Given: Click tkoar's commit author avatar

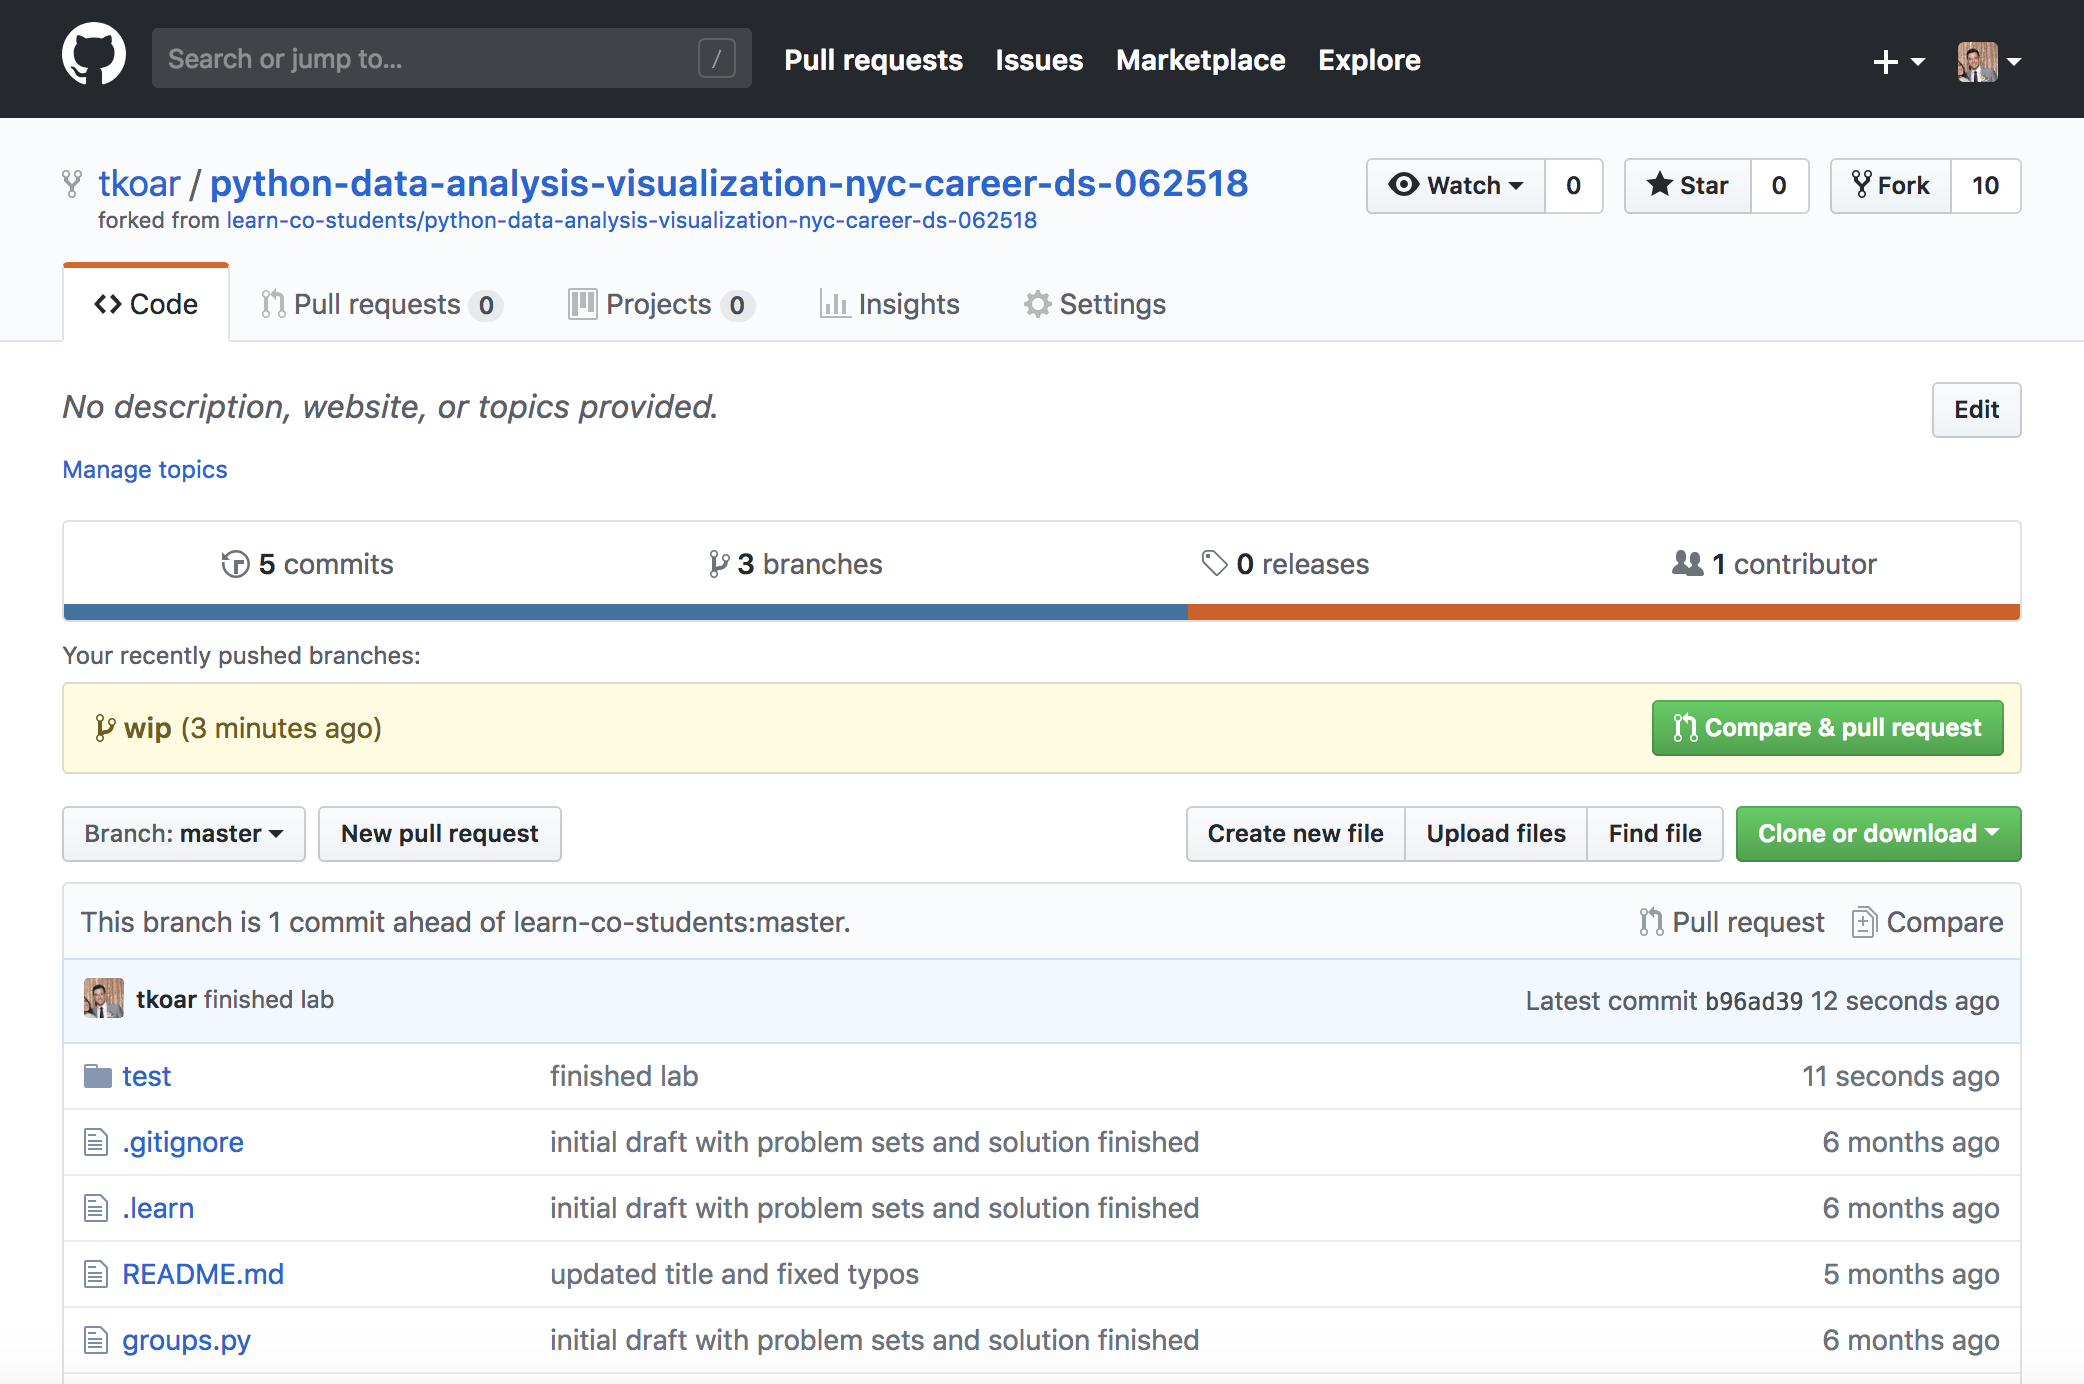Looking at the screenshot, I should tap(104, 999).
